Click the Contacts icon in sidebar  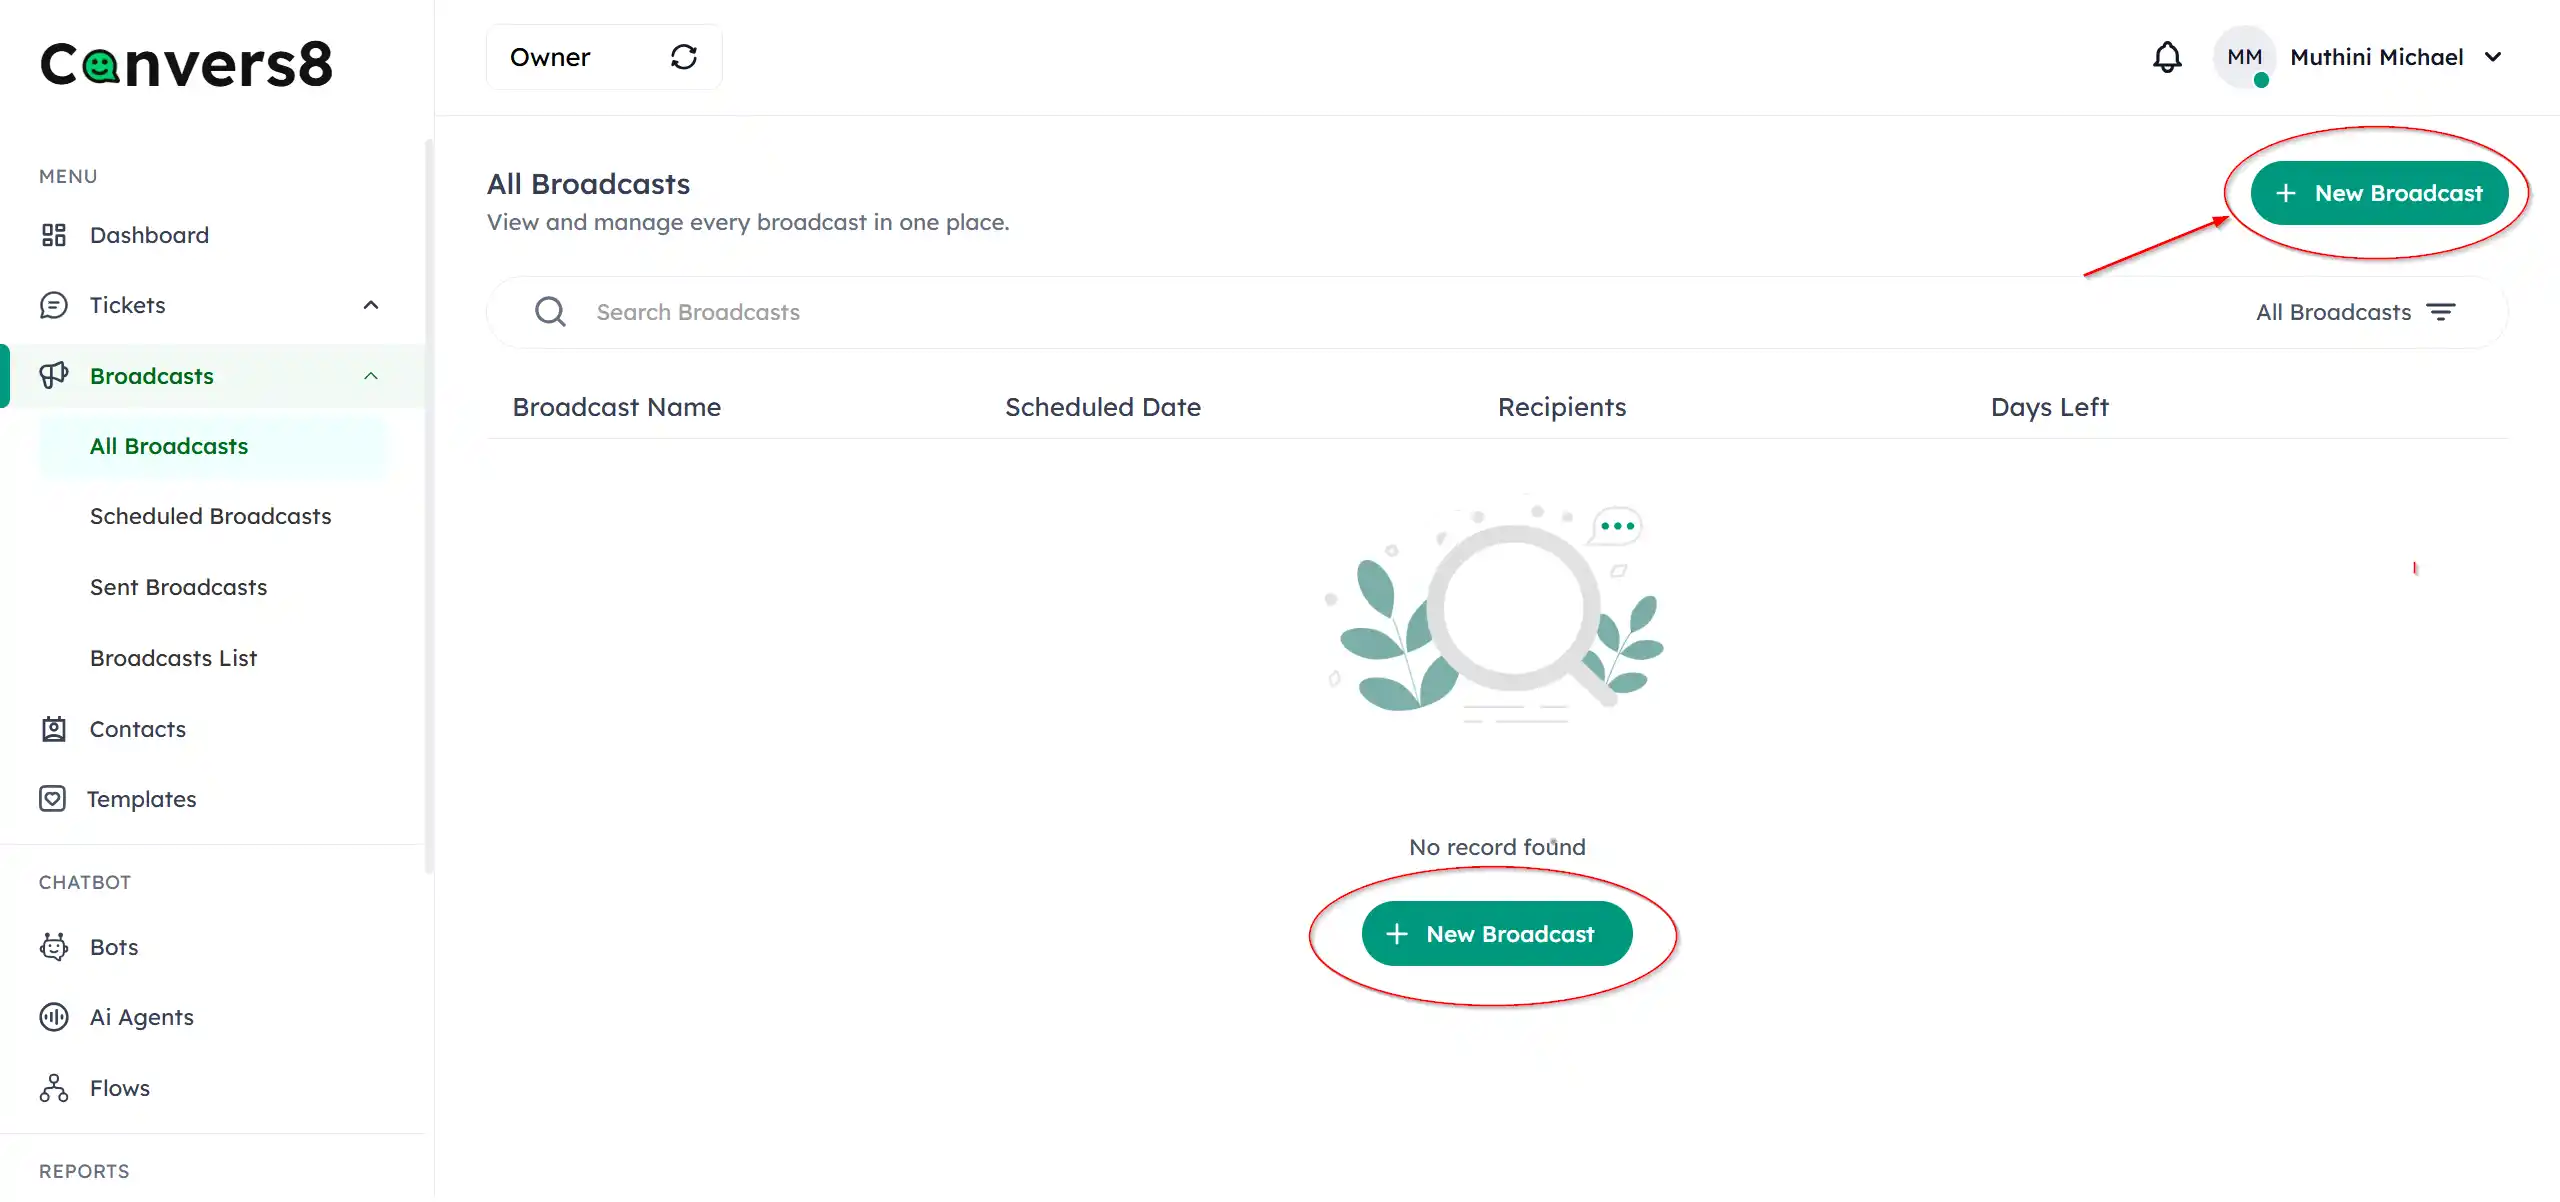coord(53,729)
